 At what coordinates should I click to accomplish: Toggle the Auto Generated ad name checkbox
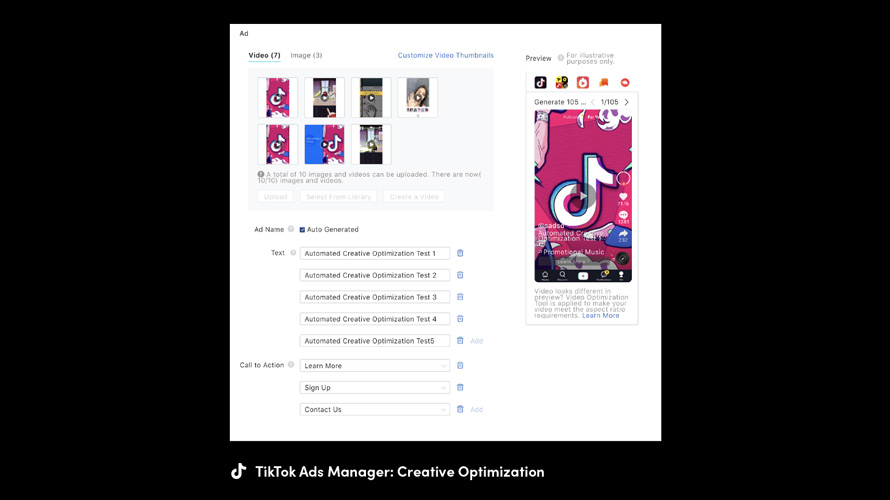pyautogui.click(x=302, y=230)
